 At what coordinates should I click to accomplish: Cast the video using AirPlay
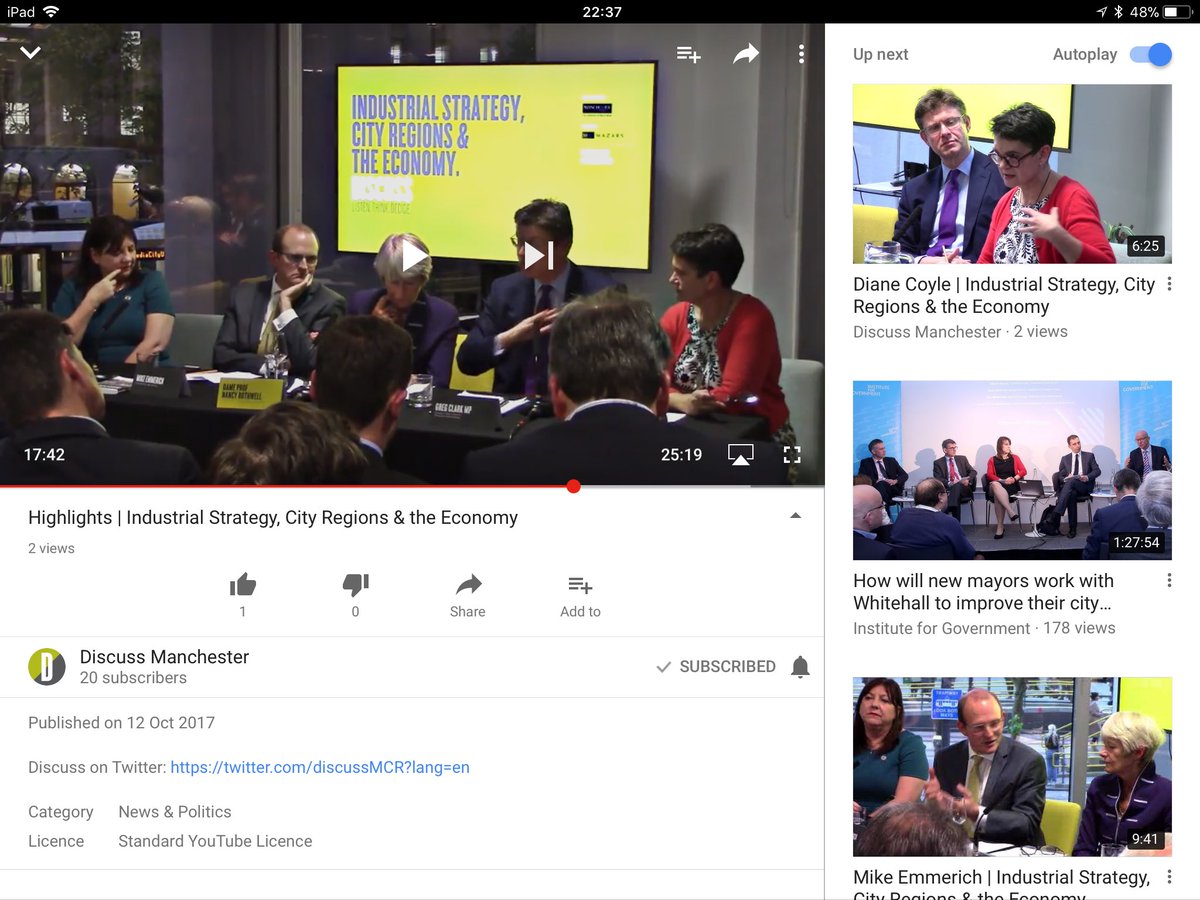point(740,454)
